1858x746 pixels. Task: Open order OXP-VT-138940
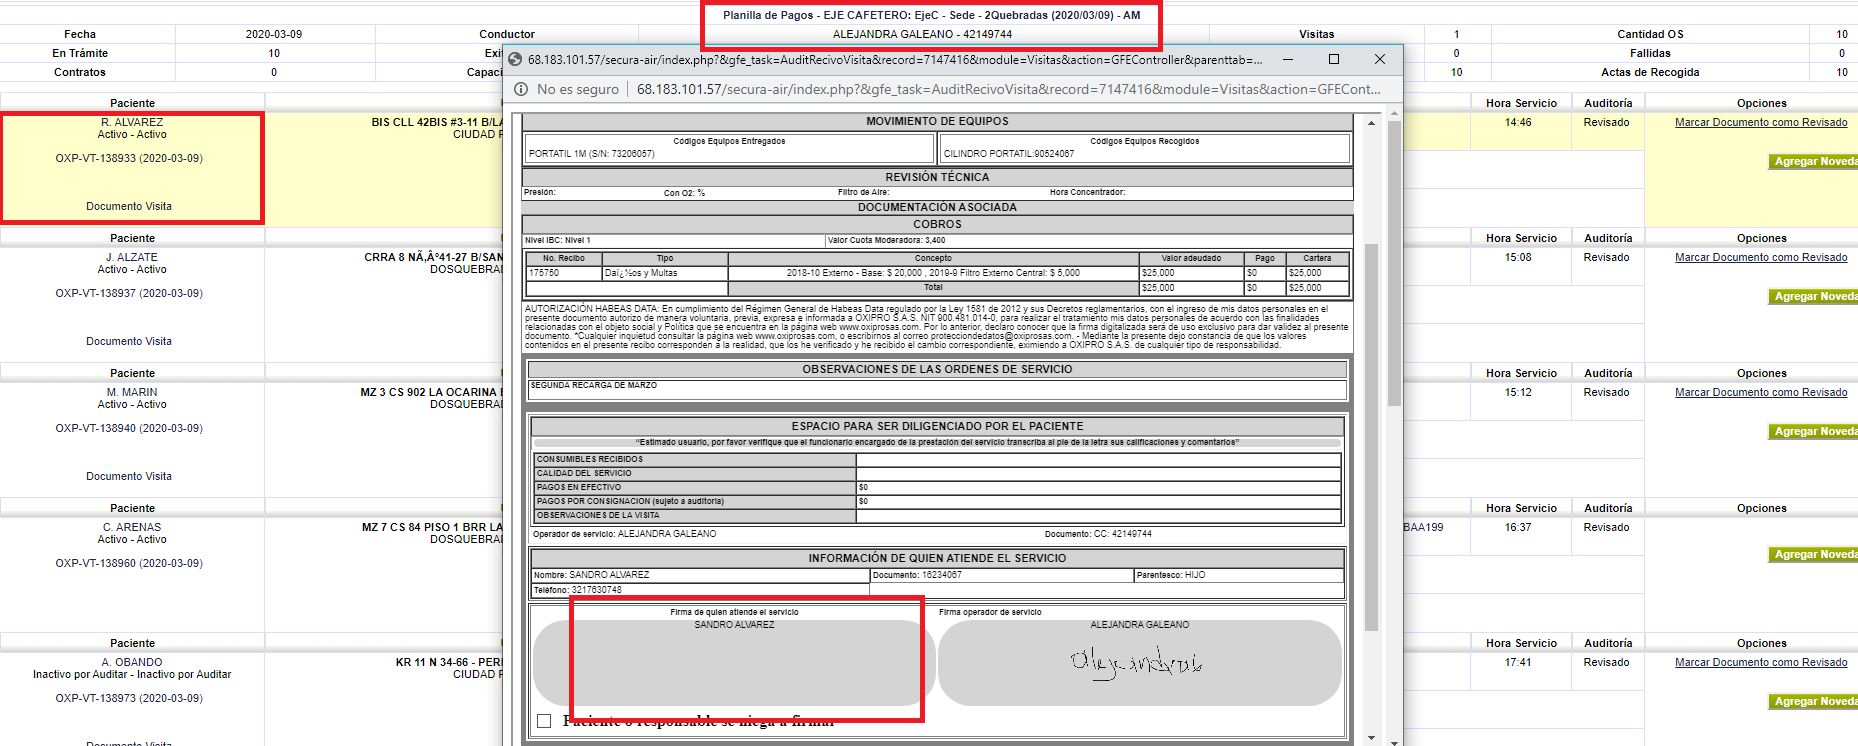pyautogui.click(x=129, y=428)
